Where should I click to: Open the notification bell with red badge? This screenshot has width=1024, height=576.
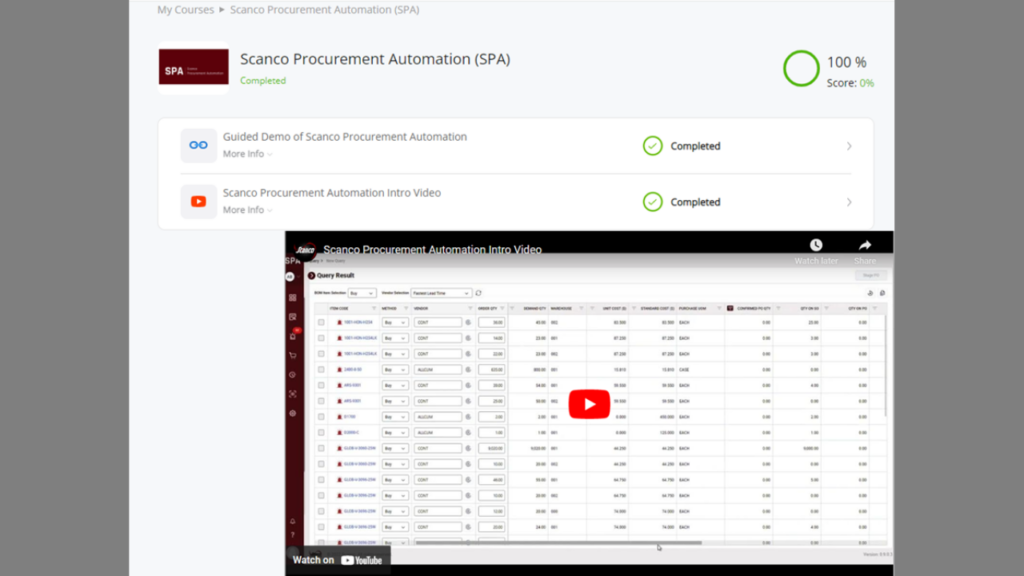[x=292, y=334]
